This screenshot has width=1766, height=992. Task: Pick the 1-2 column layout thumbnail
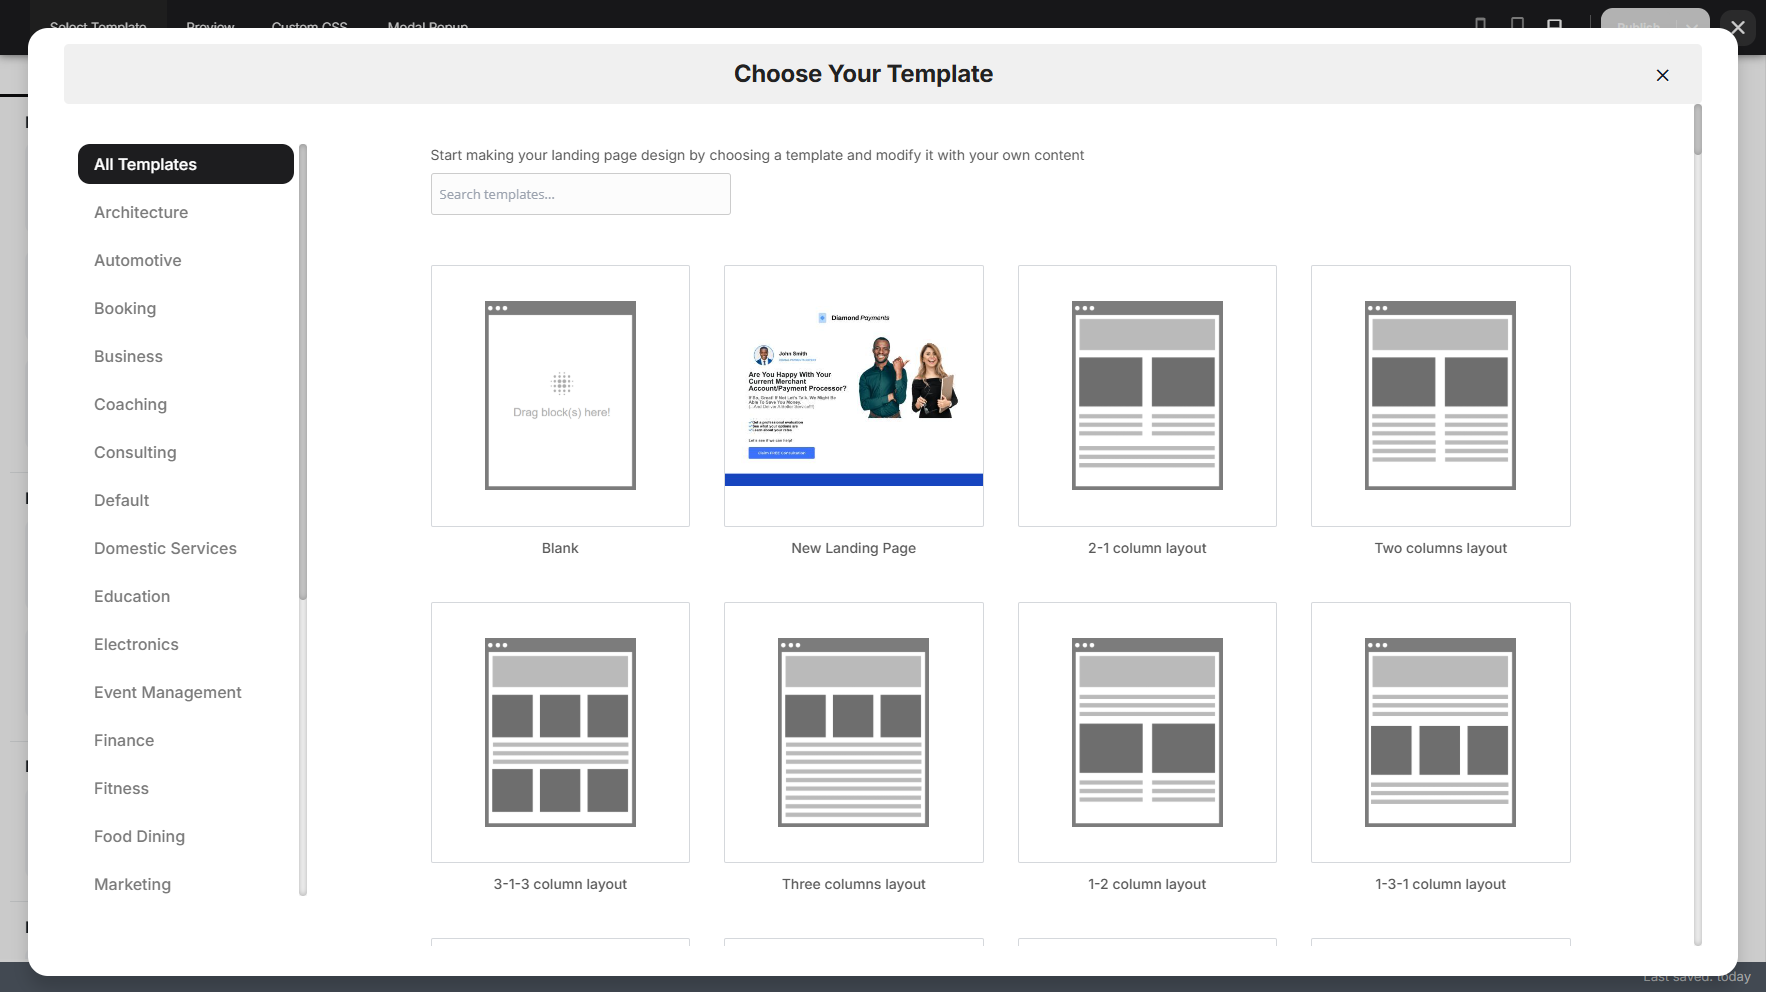(1147, 732)
